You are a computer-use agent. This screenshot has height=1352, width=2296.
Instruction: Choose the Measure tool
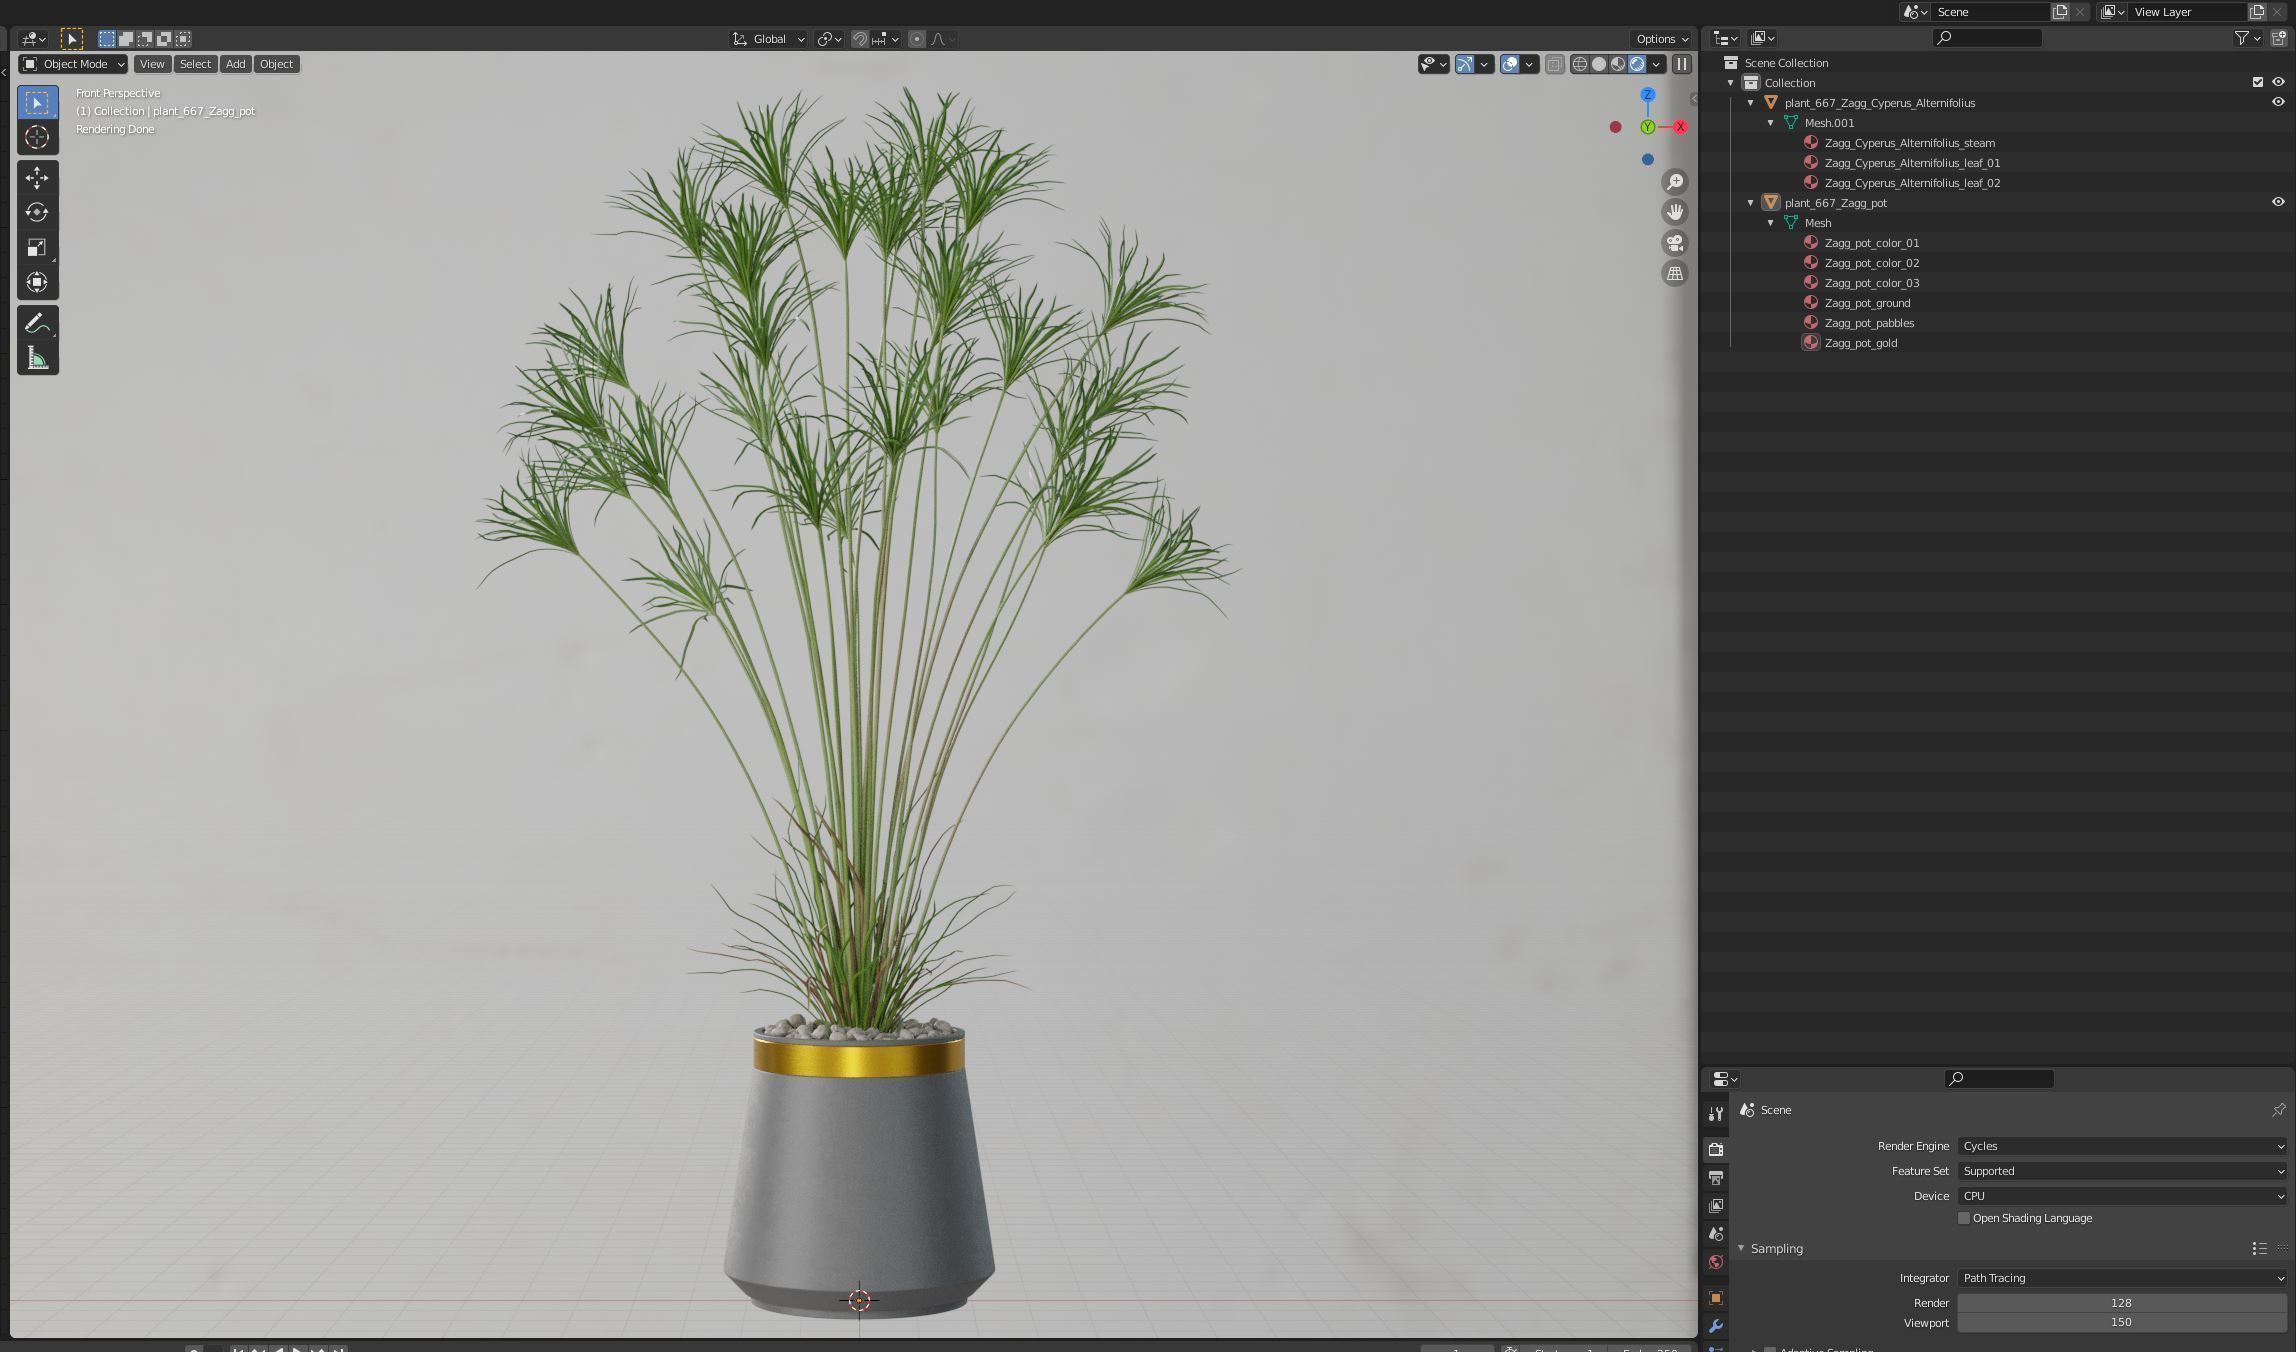37,359
